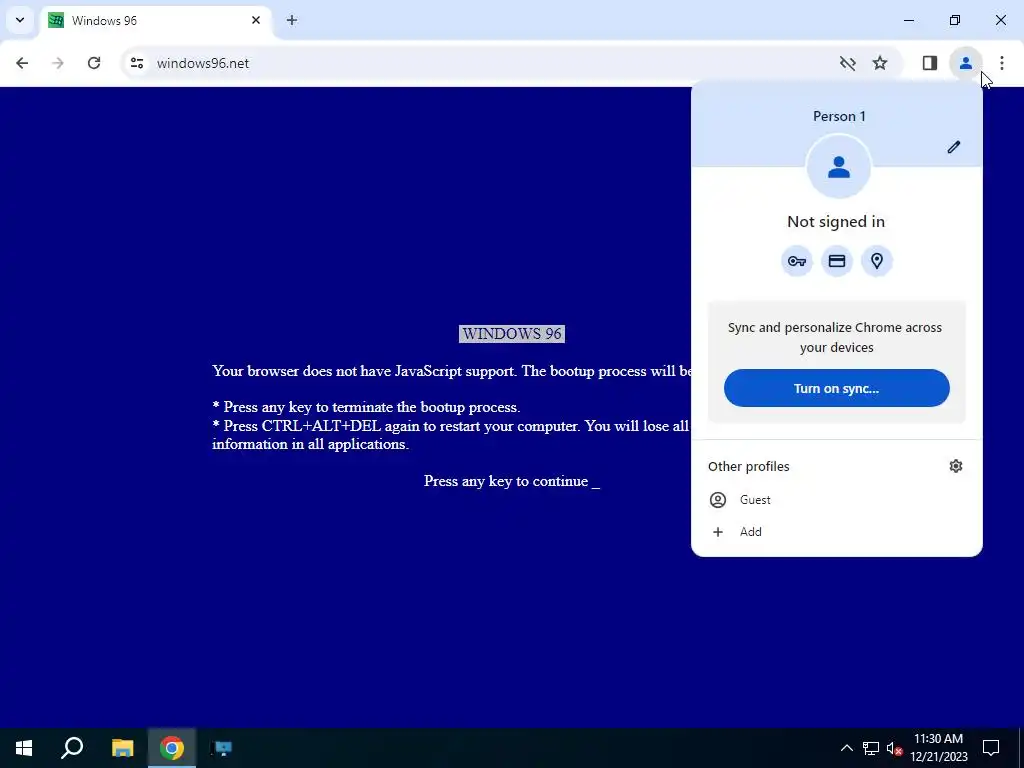Open the notification center icon
1024x768 pixels.
(x=991, y=748)
